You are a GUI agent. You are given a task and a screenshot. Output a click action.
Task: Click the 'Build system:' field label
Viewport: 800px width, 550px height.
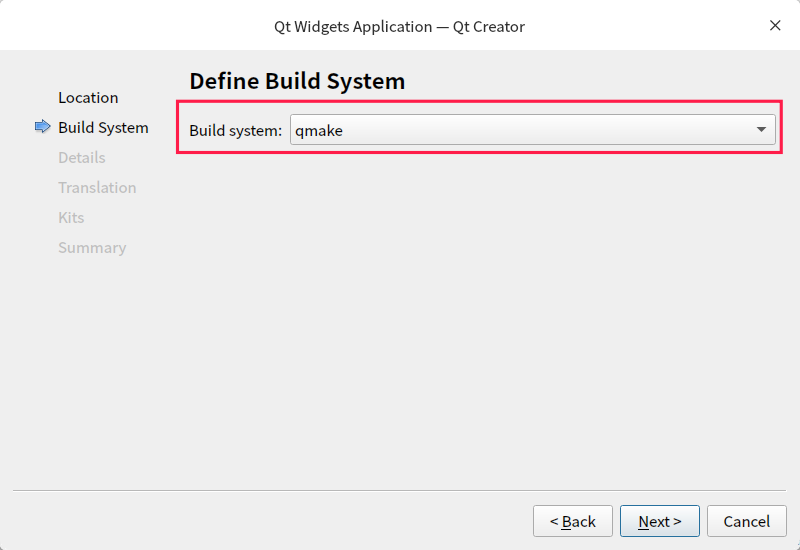[x=235, y=131]
